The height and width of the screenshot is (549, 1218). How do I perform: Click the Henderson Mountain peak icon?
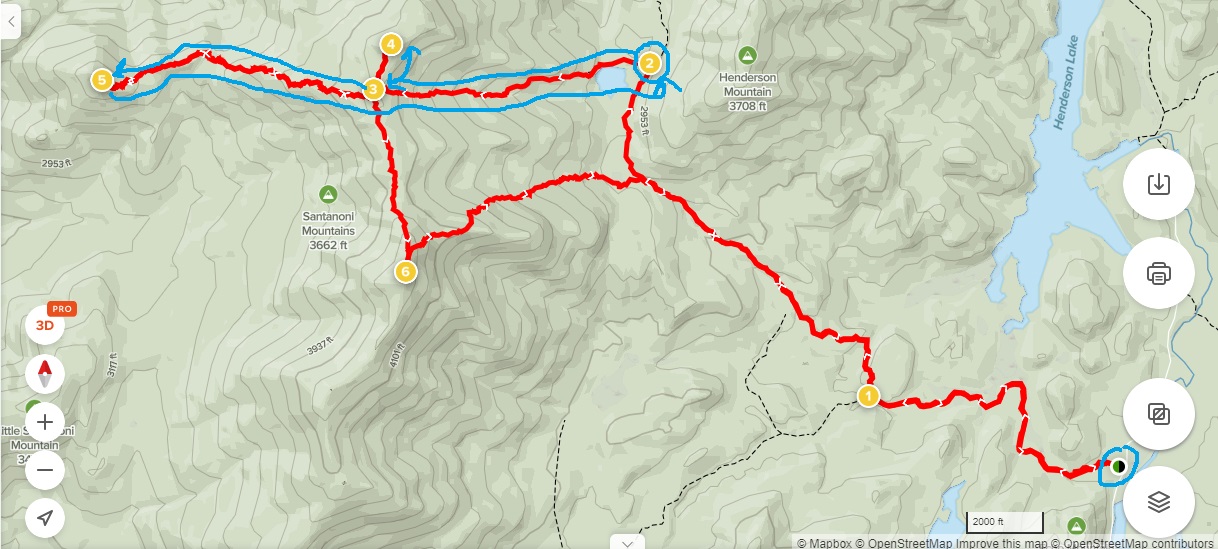tap(746, 54)
